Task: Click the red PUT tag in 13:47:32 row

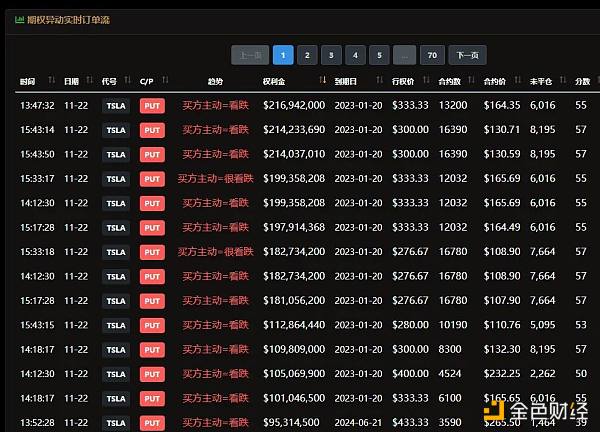Action: [x=152, y=104]
